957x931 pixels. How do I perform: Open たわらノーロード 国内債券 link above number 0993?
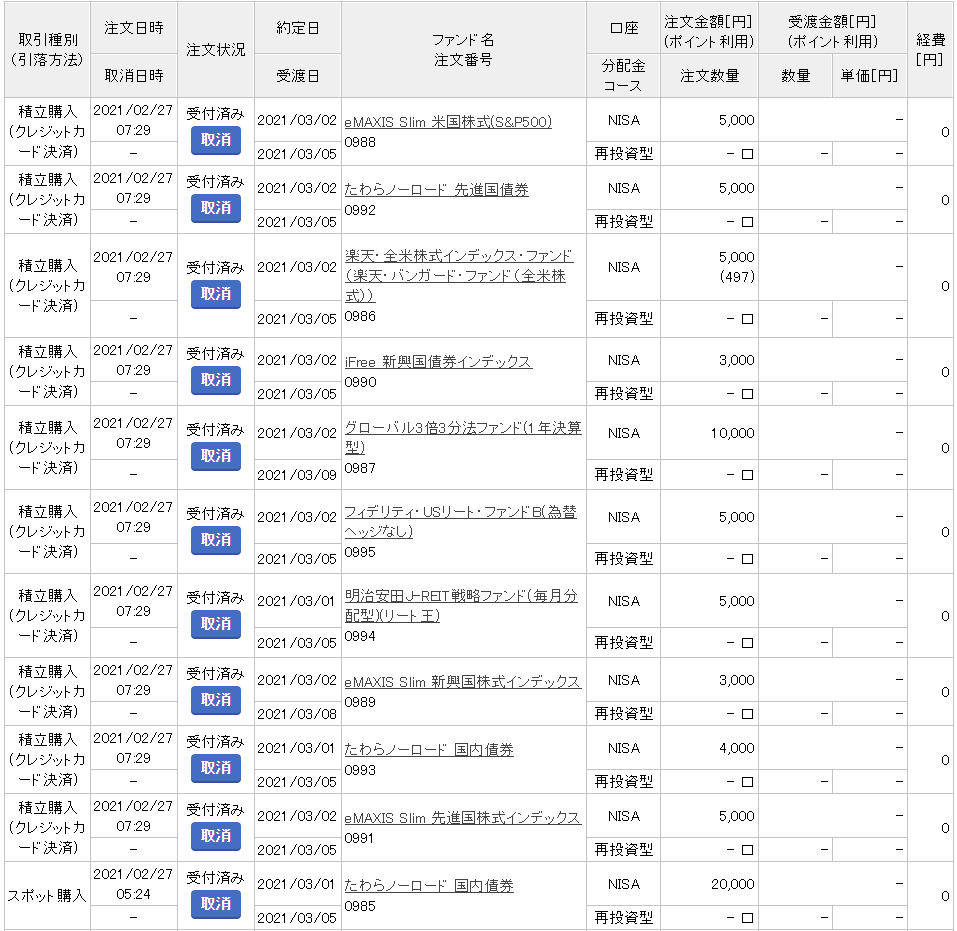429,750
